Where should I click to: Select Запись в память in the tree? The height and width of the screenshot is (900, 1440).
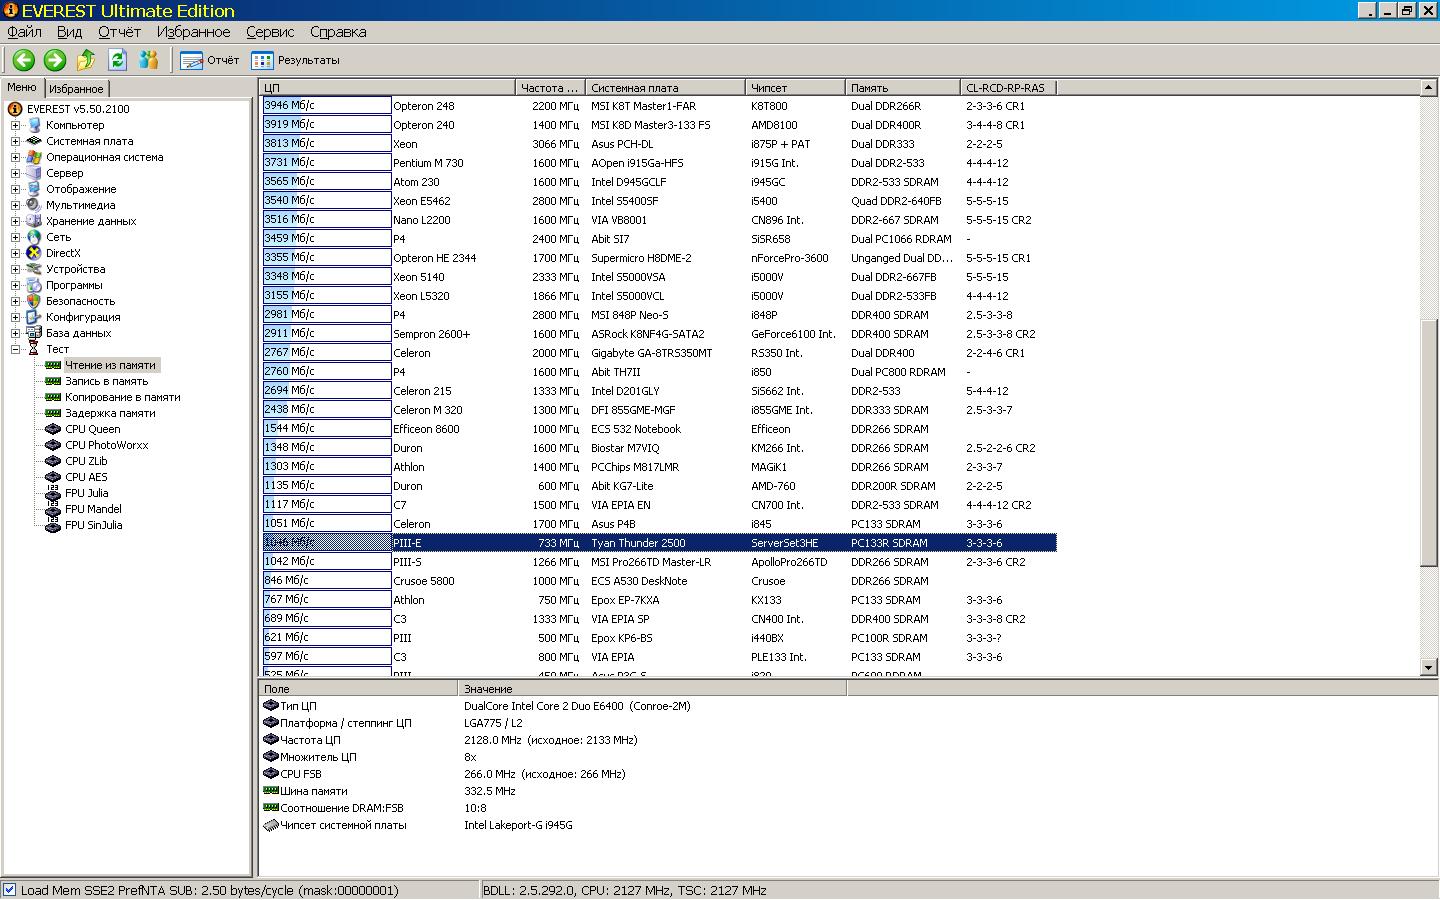click(106, 381)
